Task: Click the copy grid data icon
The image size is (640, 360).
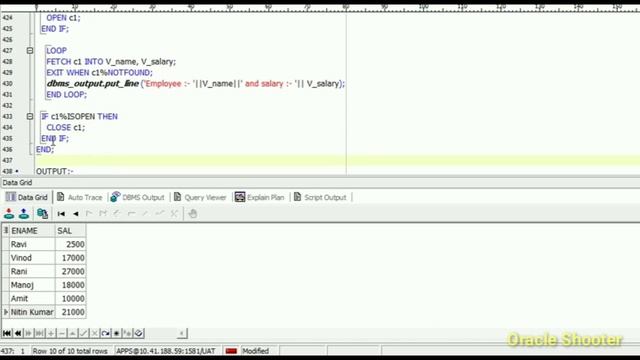Action: click(42, 213)
